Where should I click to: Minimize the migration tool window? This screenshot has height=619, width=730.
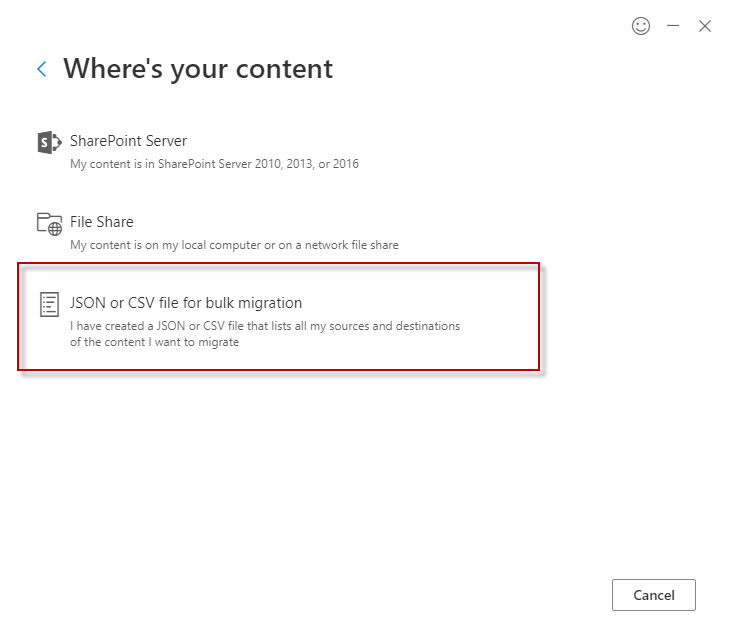click(x=673, y=26)
